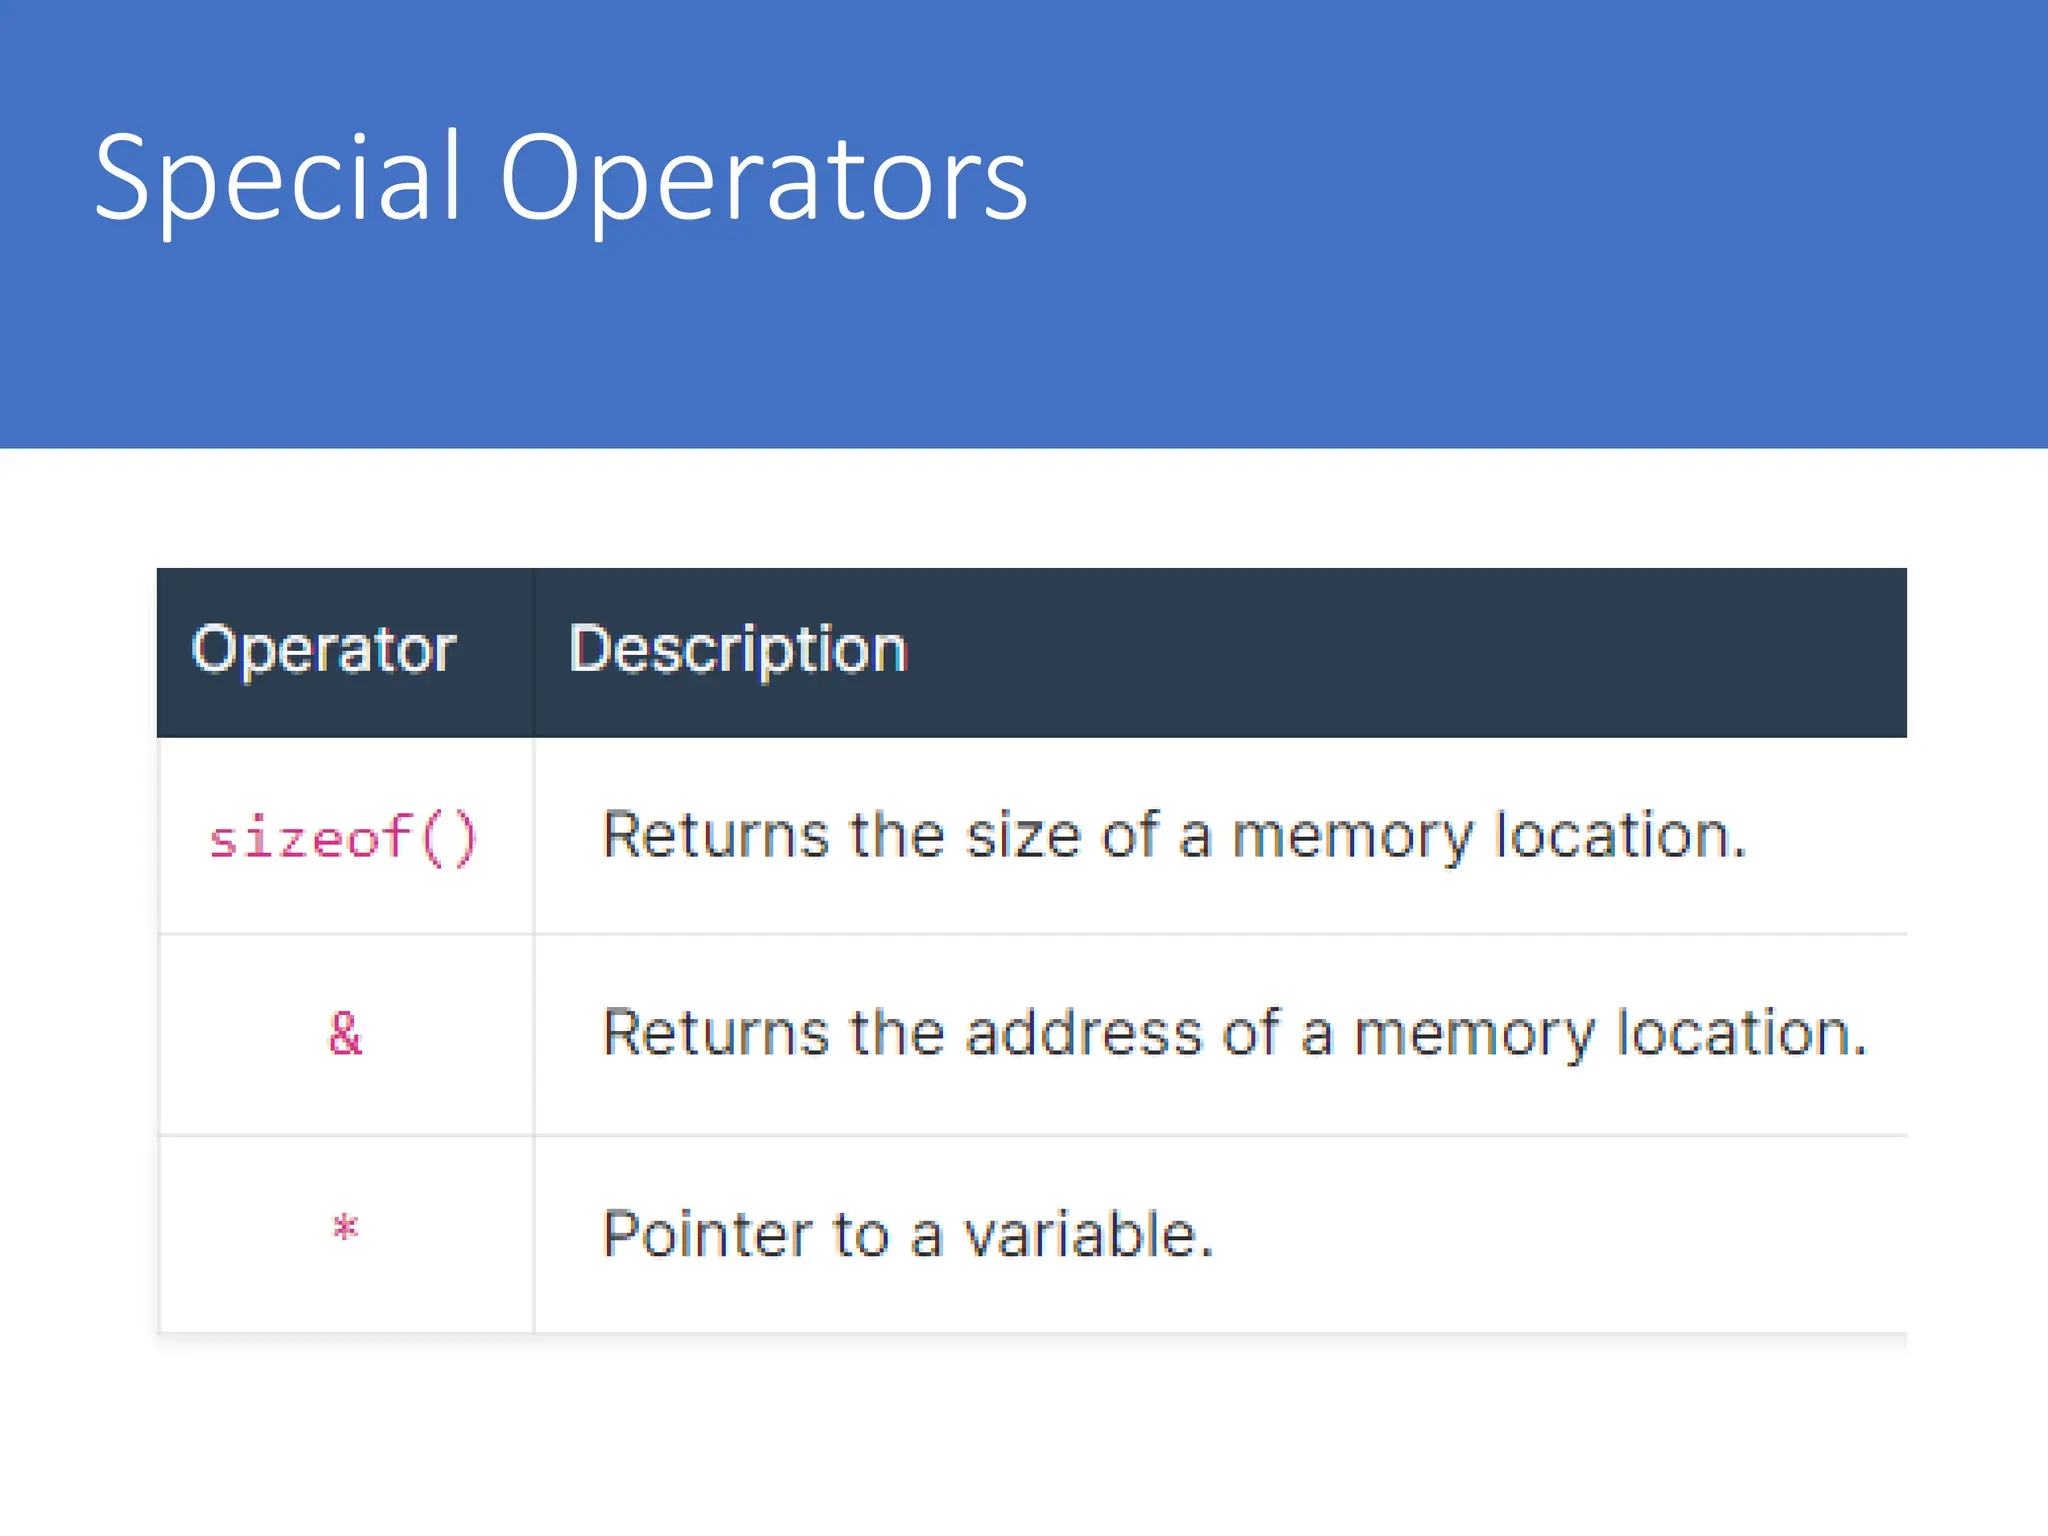Select the sizeof() operator cell
This screenshot has height=1536, width=2048.
pos(343,837)
